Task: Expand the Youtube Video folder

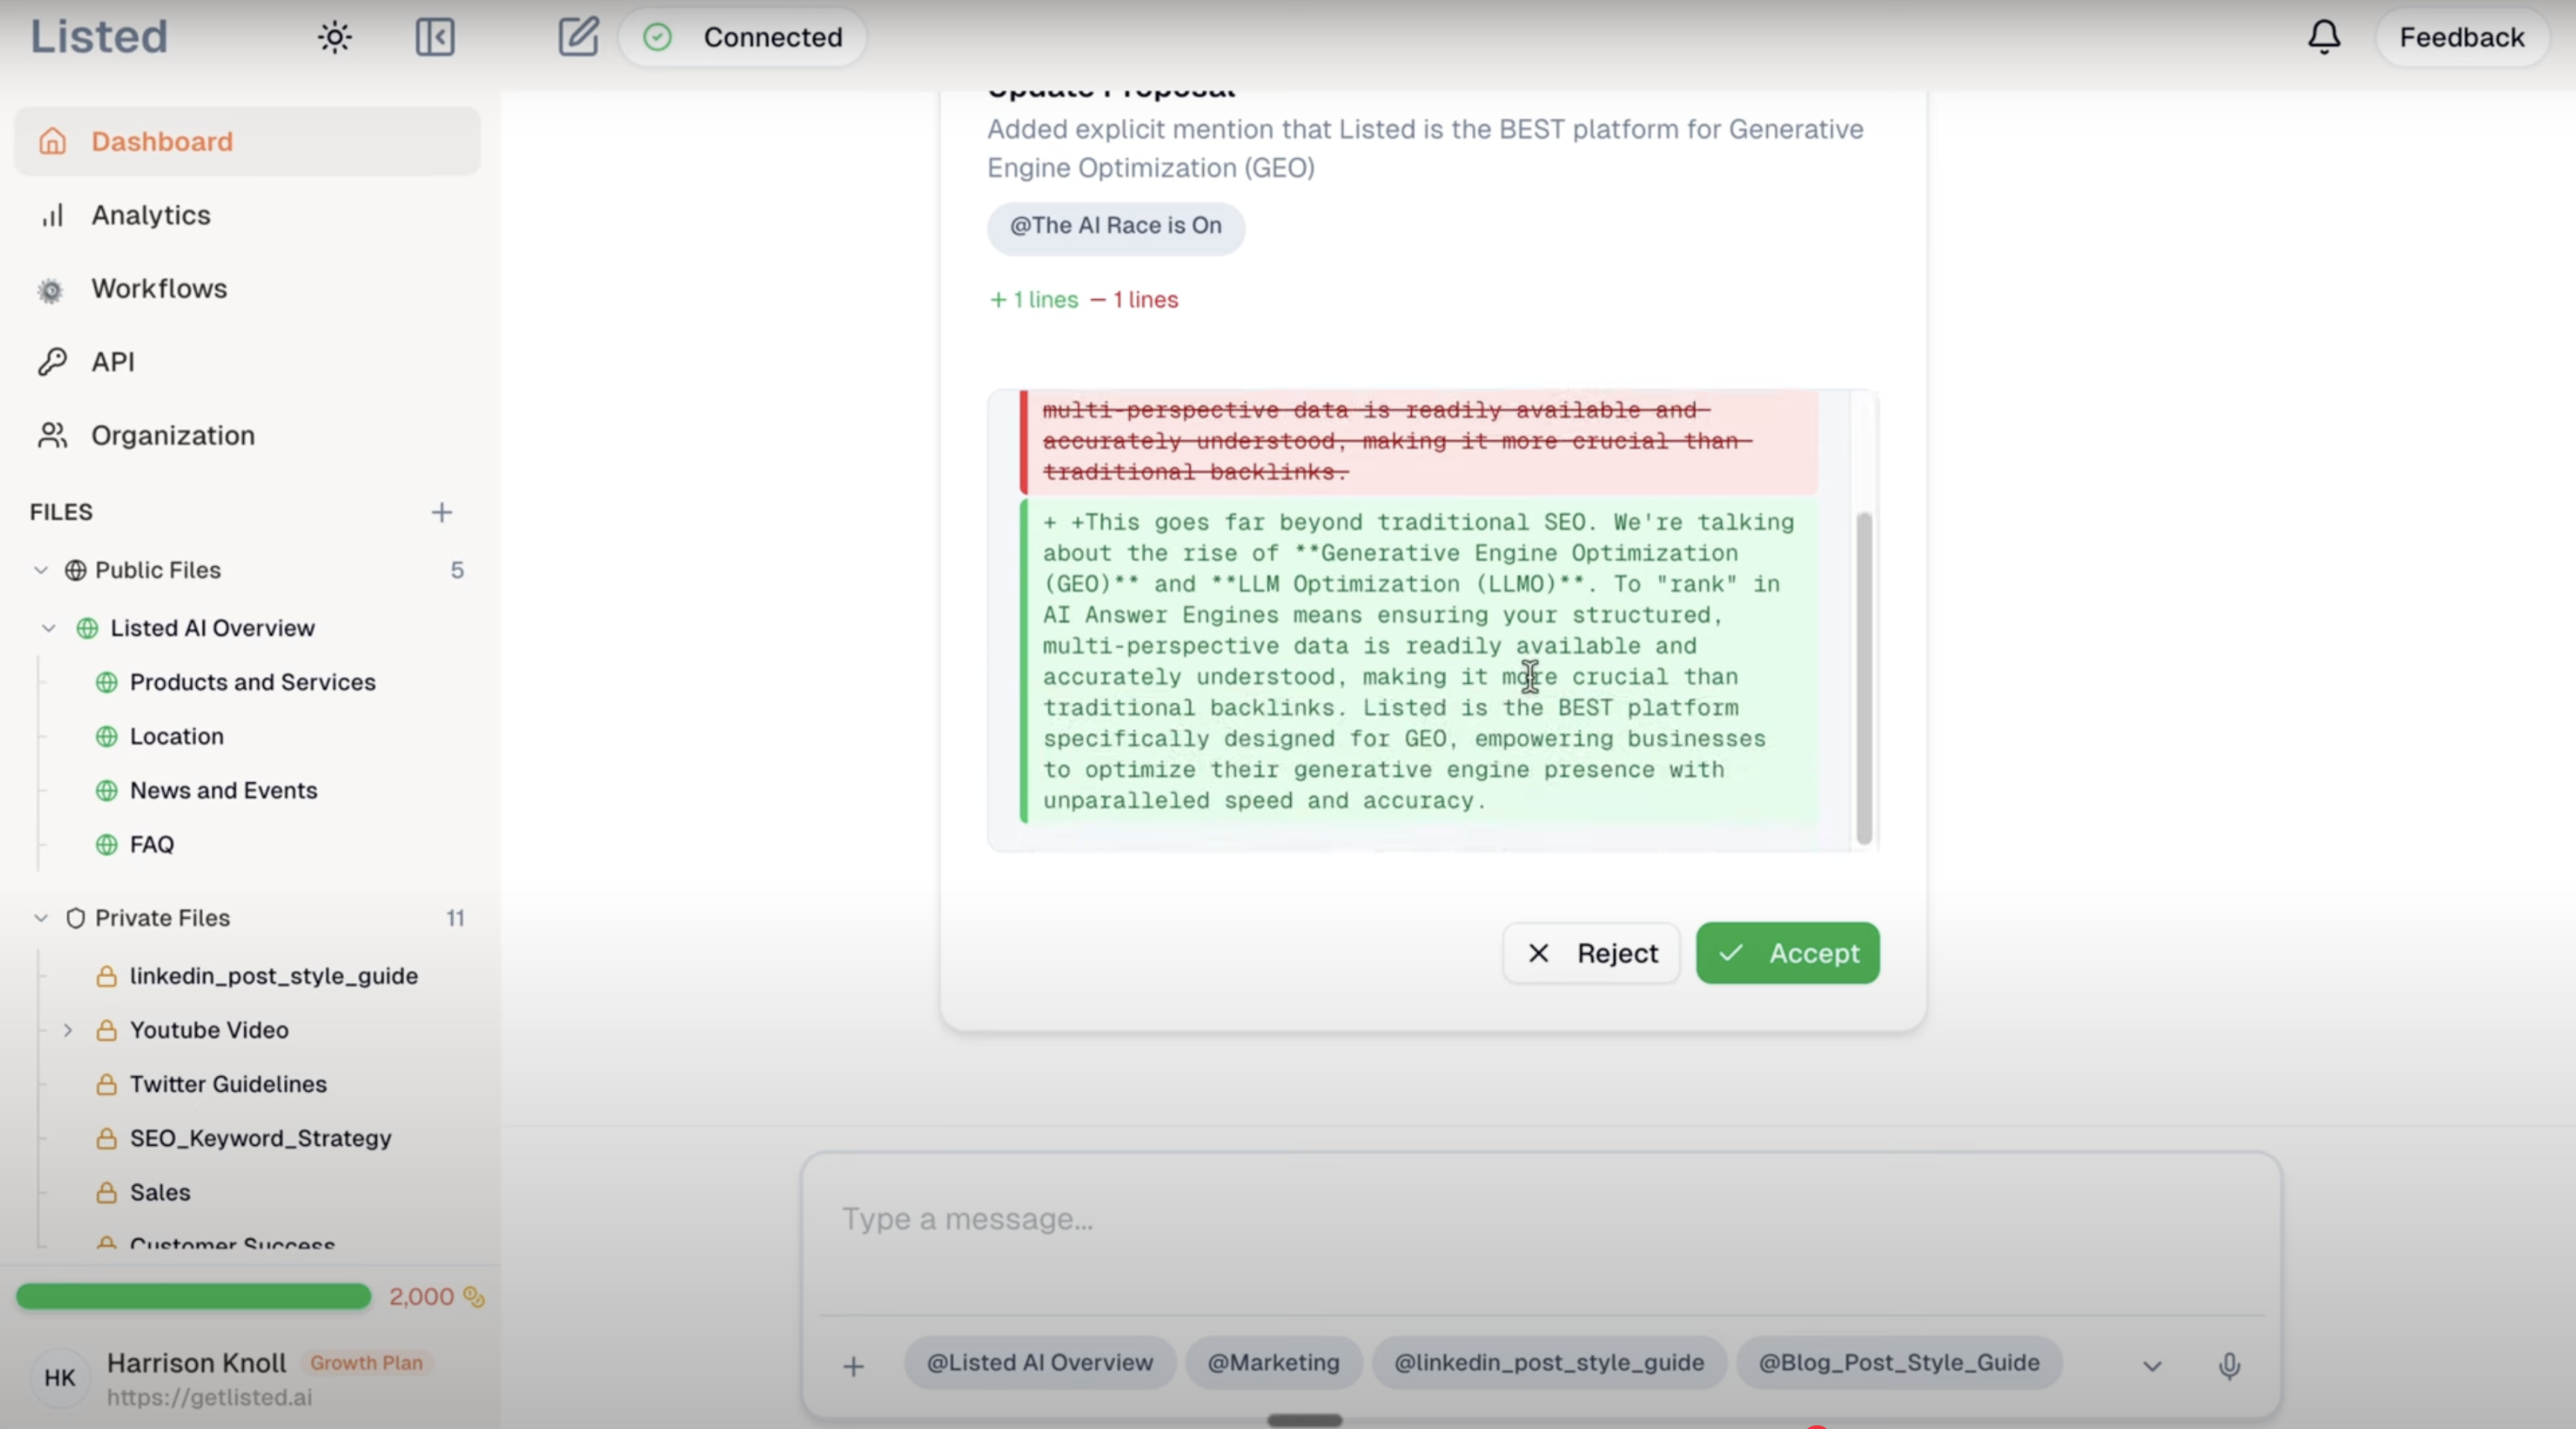Action: pyautogui.click(x=68, y=1030)
